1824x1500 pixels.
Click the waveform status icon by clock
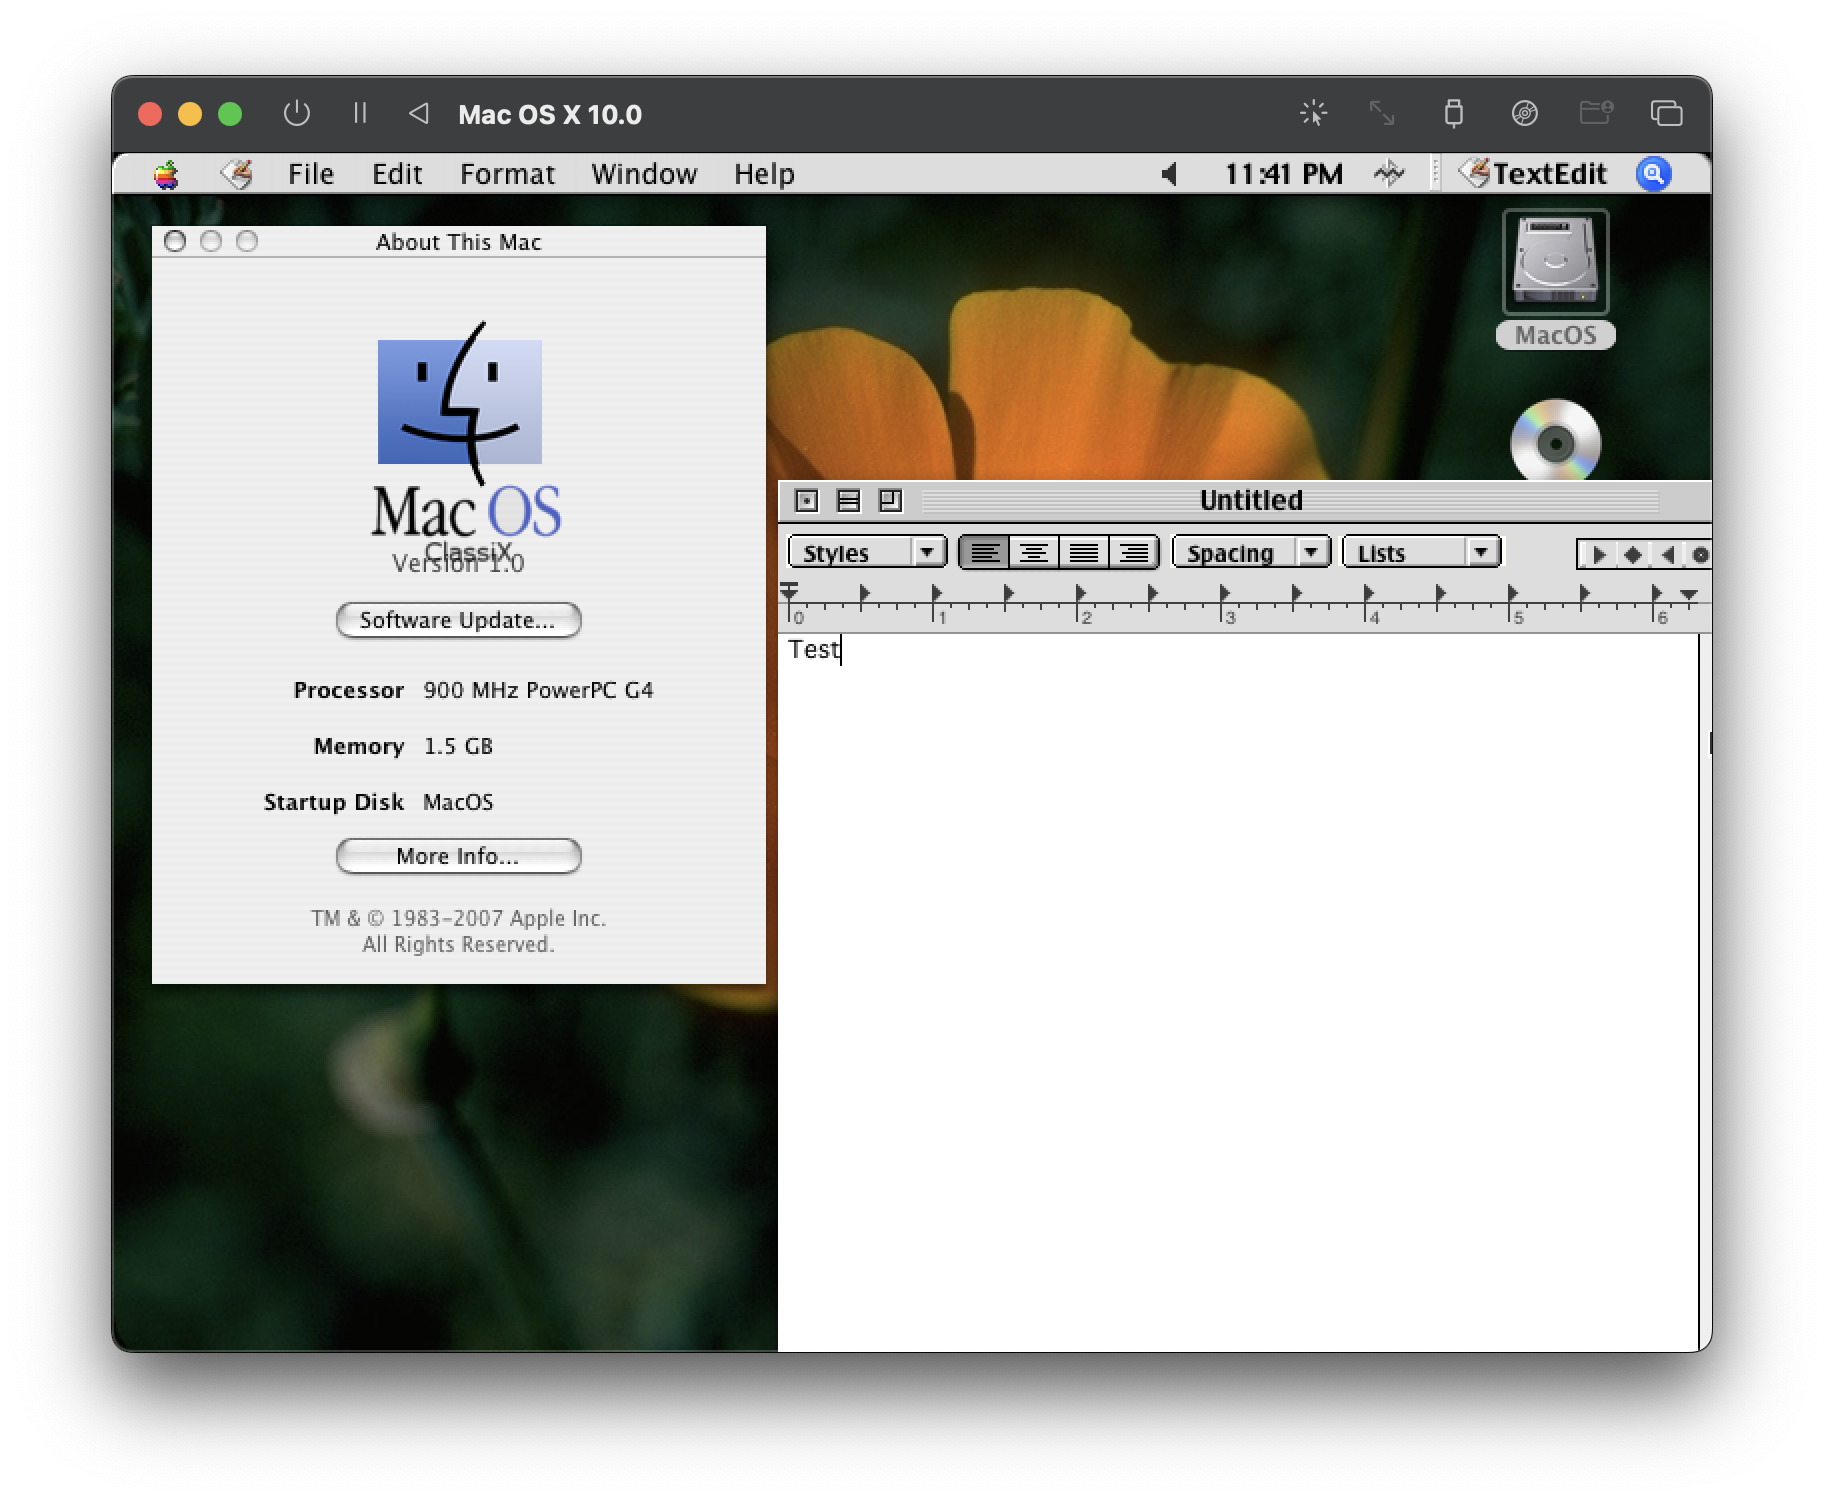click(x=1389, y=174)
